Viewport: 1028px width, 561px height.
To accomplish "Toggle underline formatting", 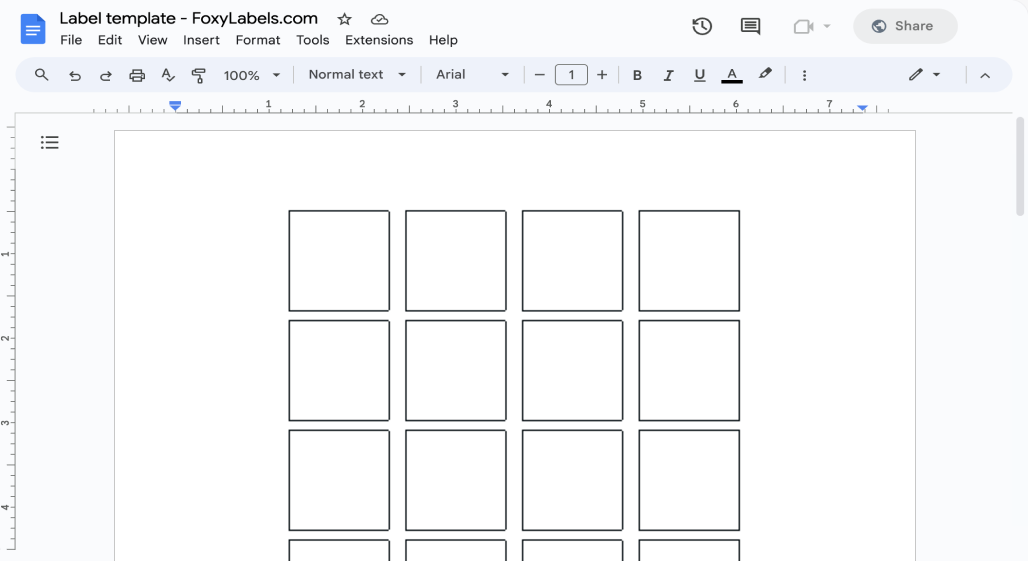I will point(700,75).
